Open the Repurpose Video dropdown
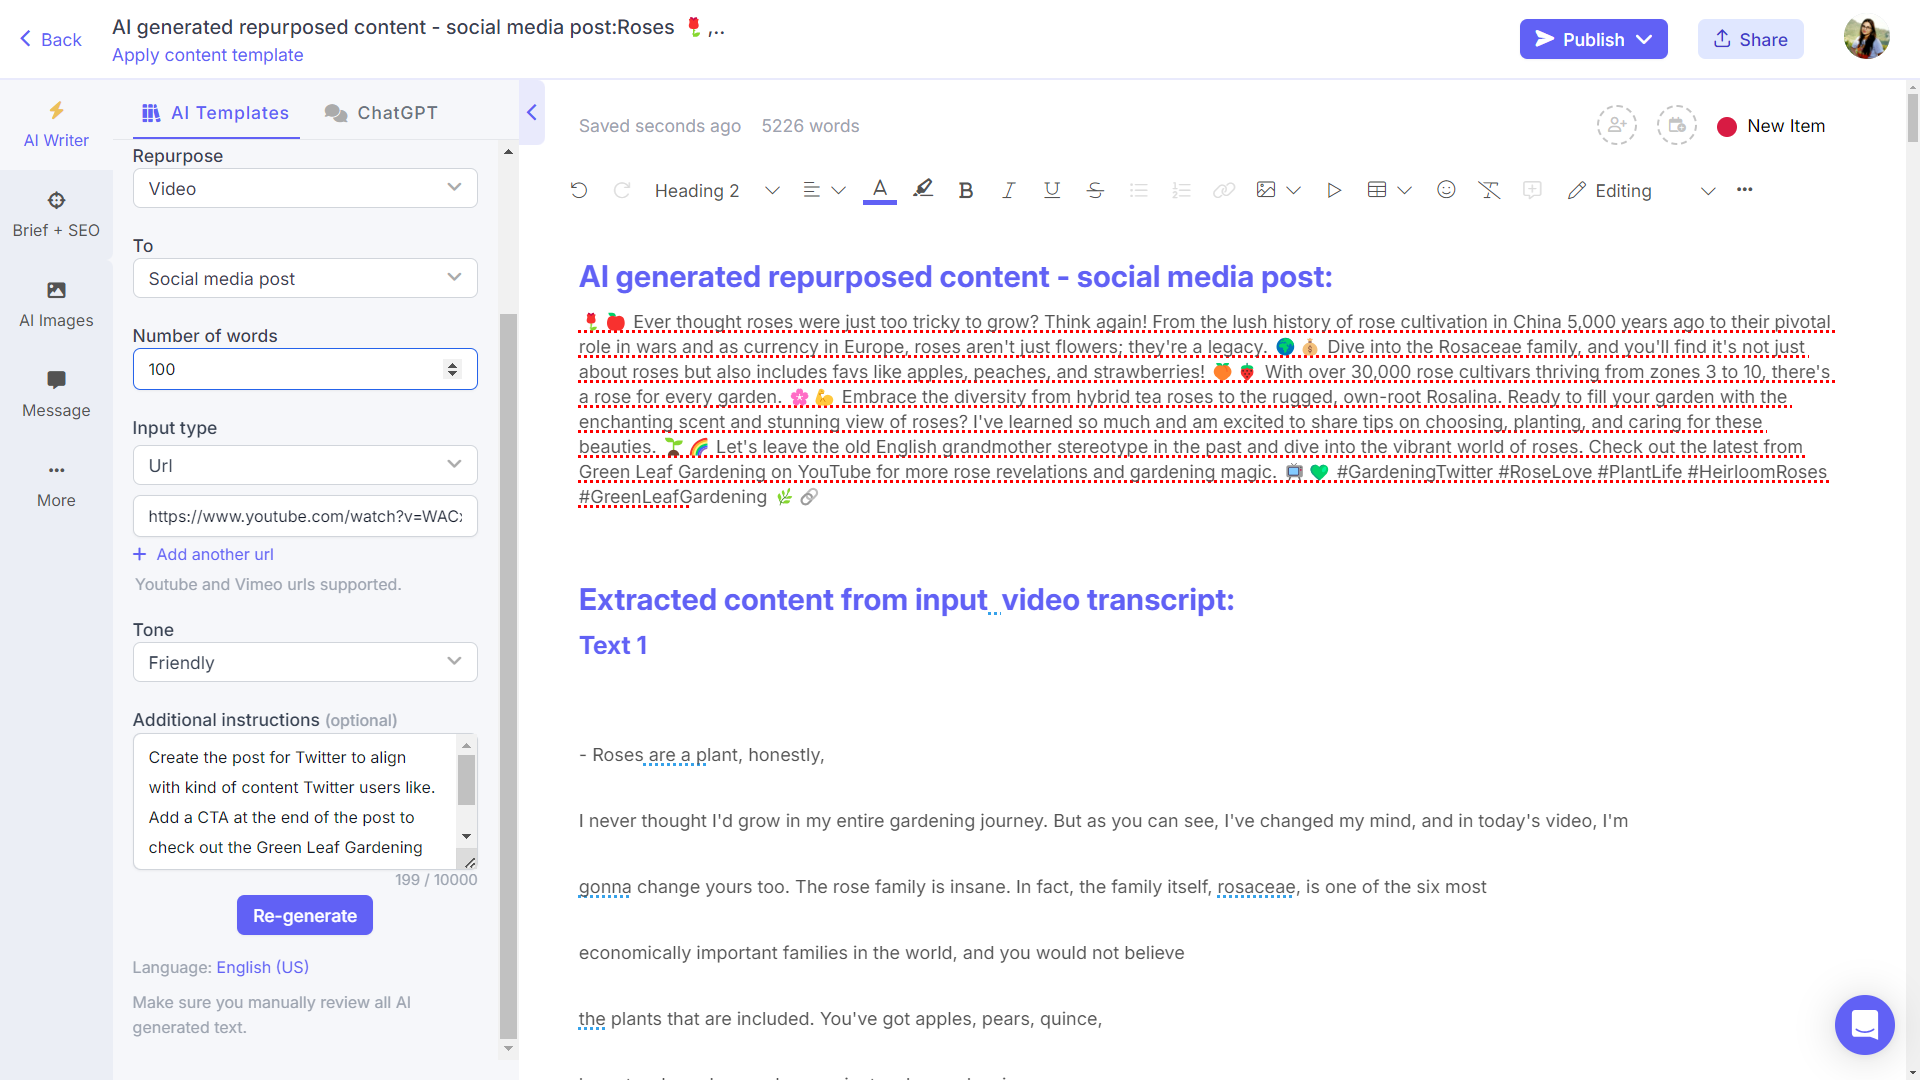This screenshot has width=1920, height=1080. 304,188
